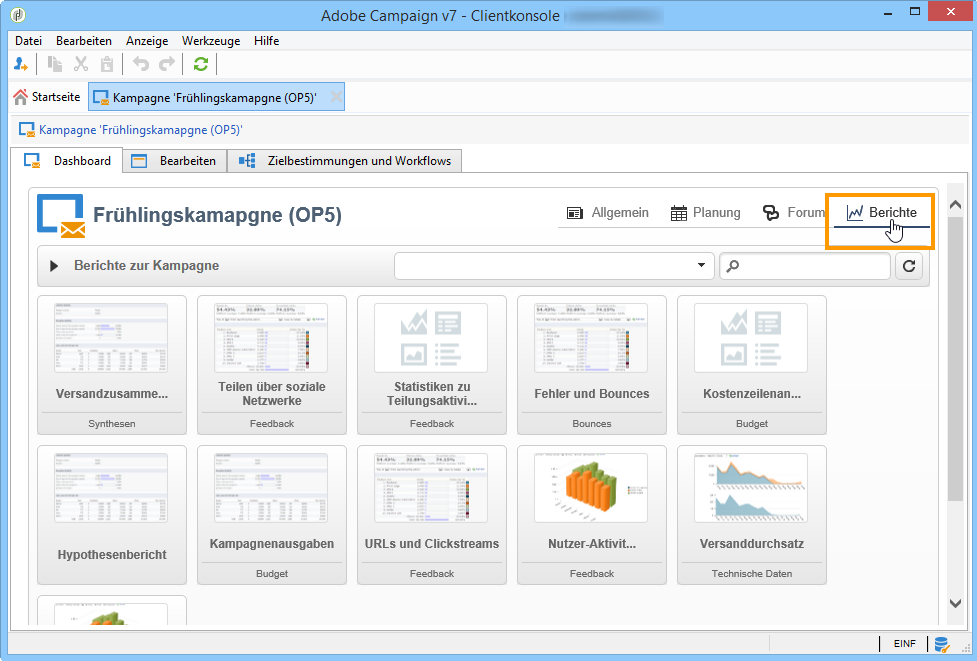Screen dimensions: 977x661
Task: Click the magnifier icon in search box
Action: [733, 266]
